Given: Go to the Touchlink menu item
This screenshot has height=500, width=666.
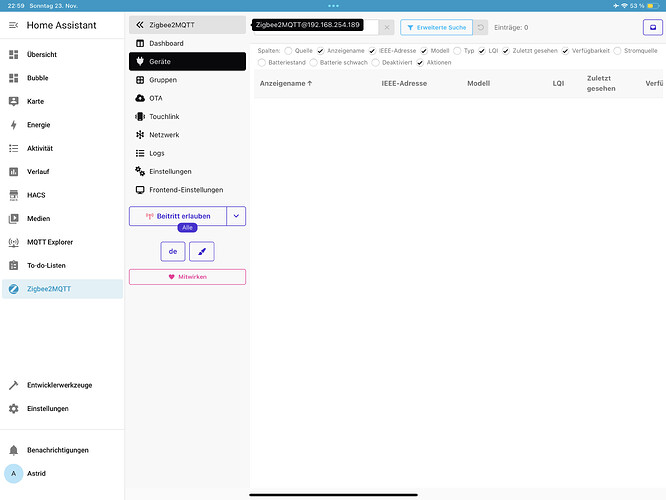Looking at the screenshot, I should 164,117.
